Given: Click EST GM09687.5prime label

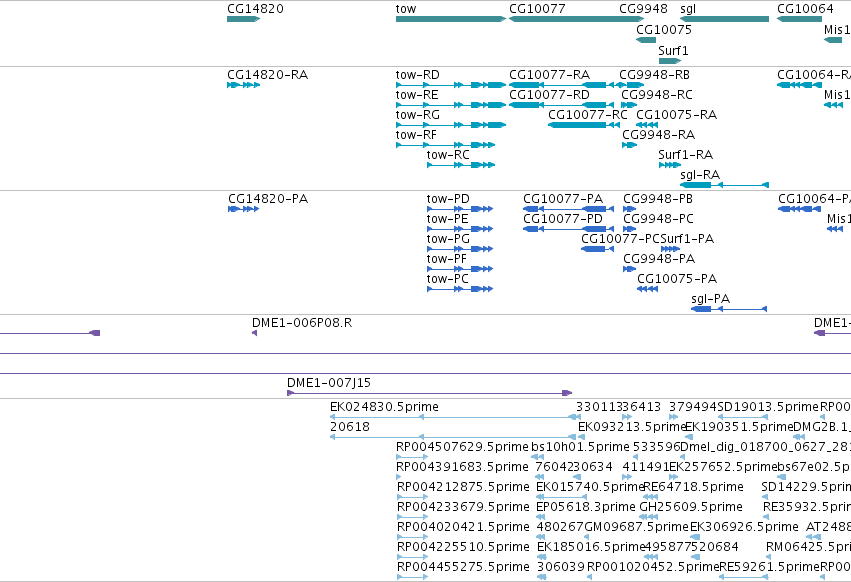Looking at the screenshot, I should point(636,527).
